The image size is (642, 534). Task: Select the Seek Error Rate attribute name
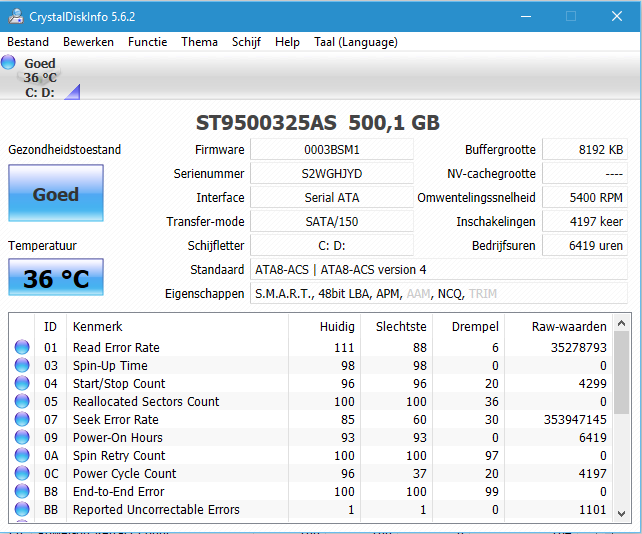tap(116, 419)
